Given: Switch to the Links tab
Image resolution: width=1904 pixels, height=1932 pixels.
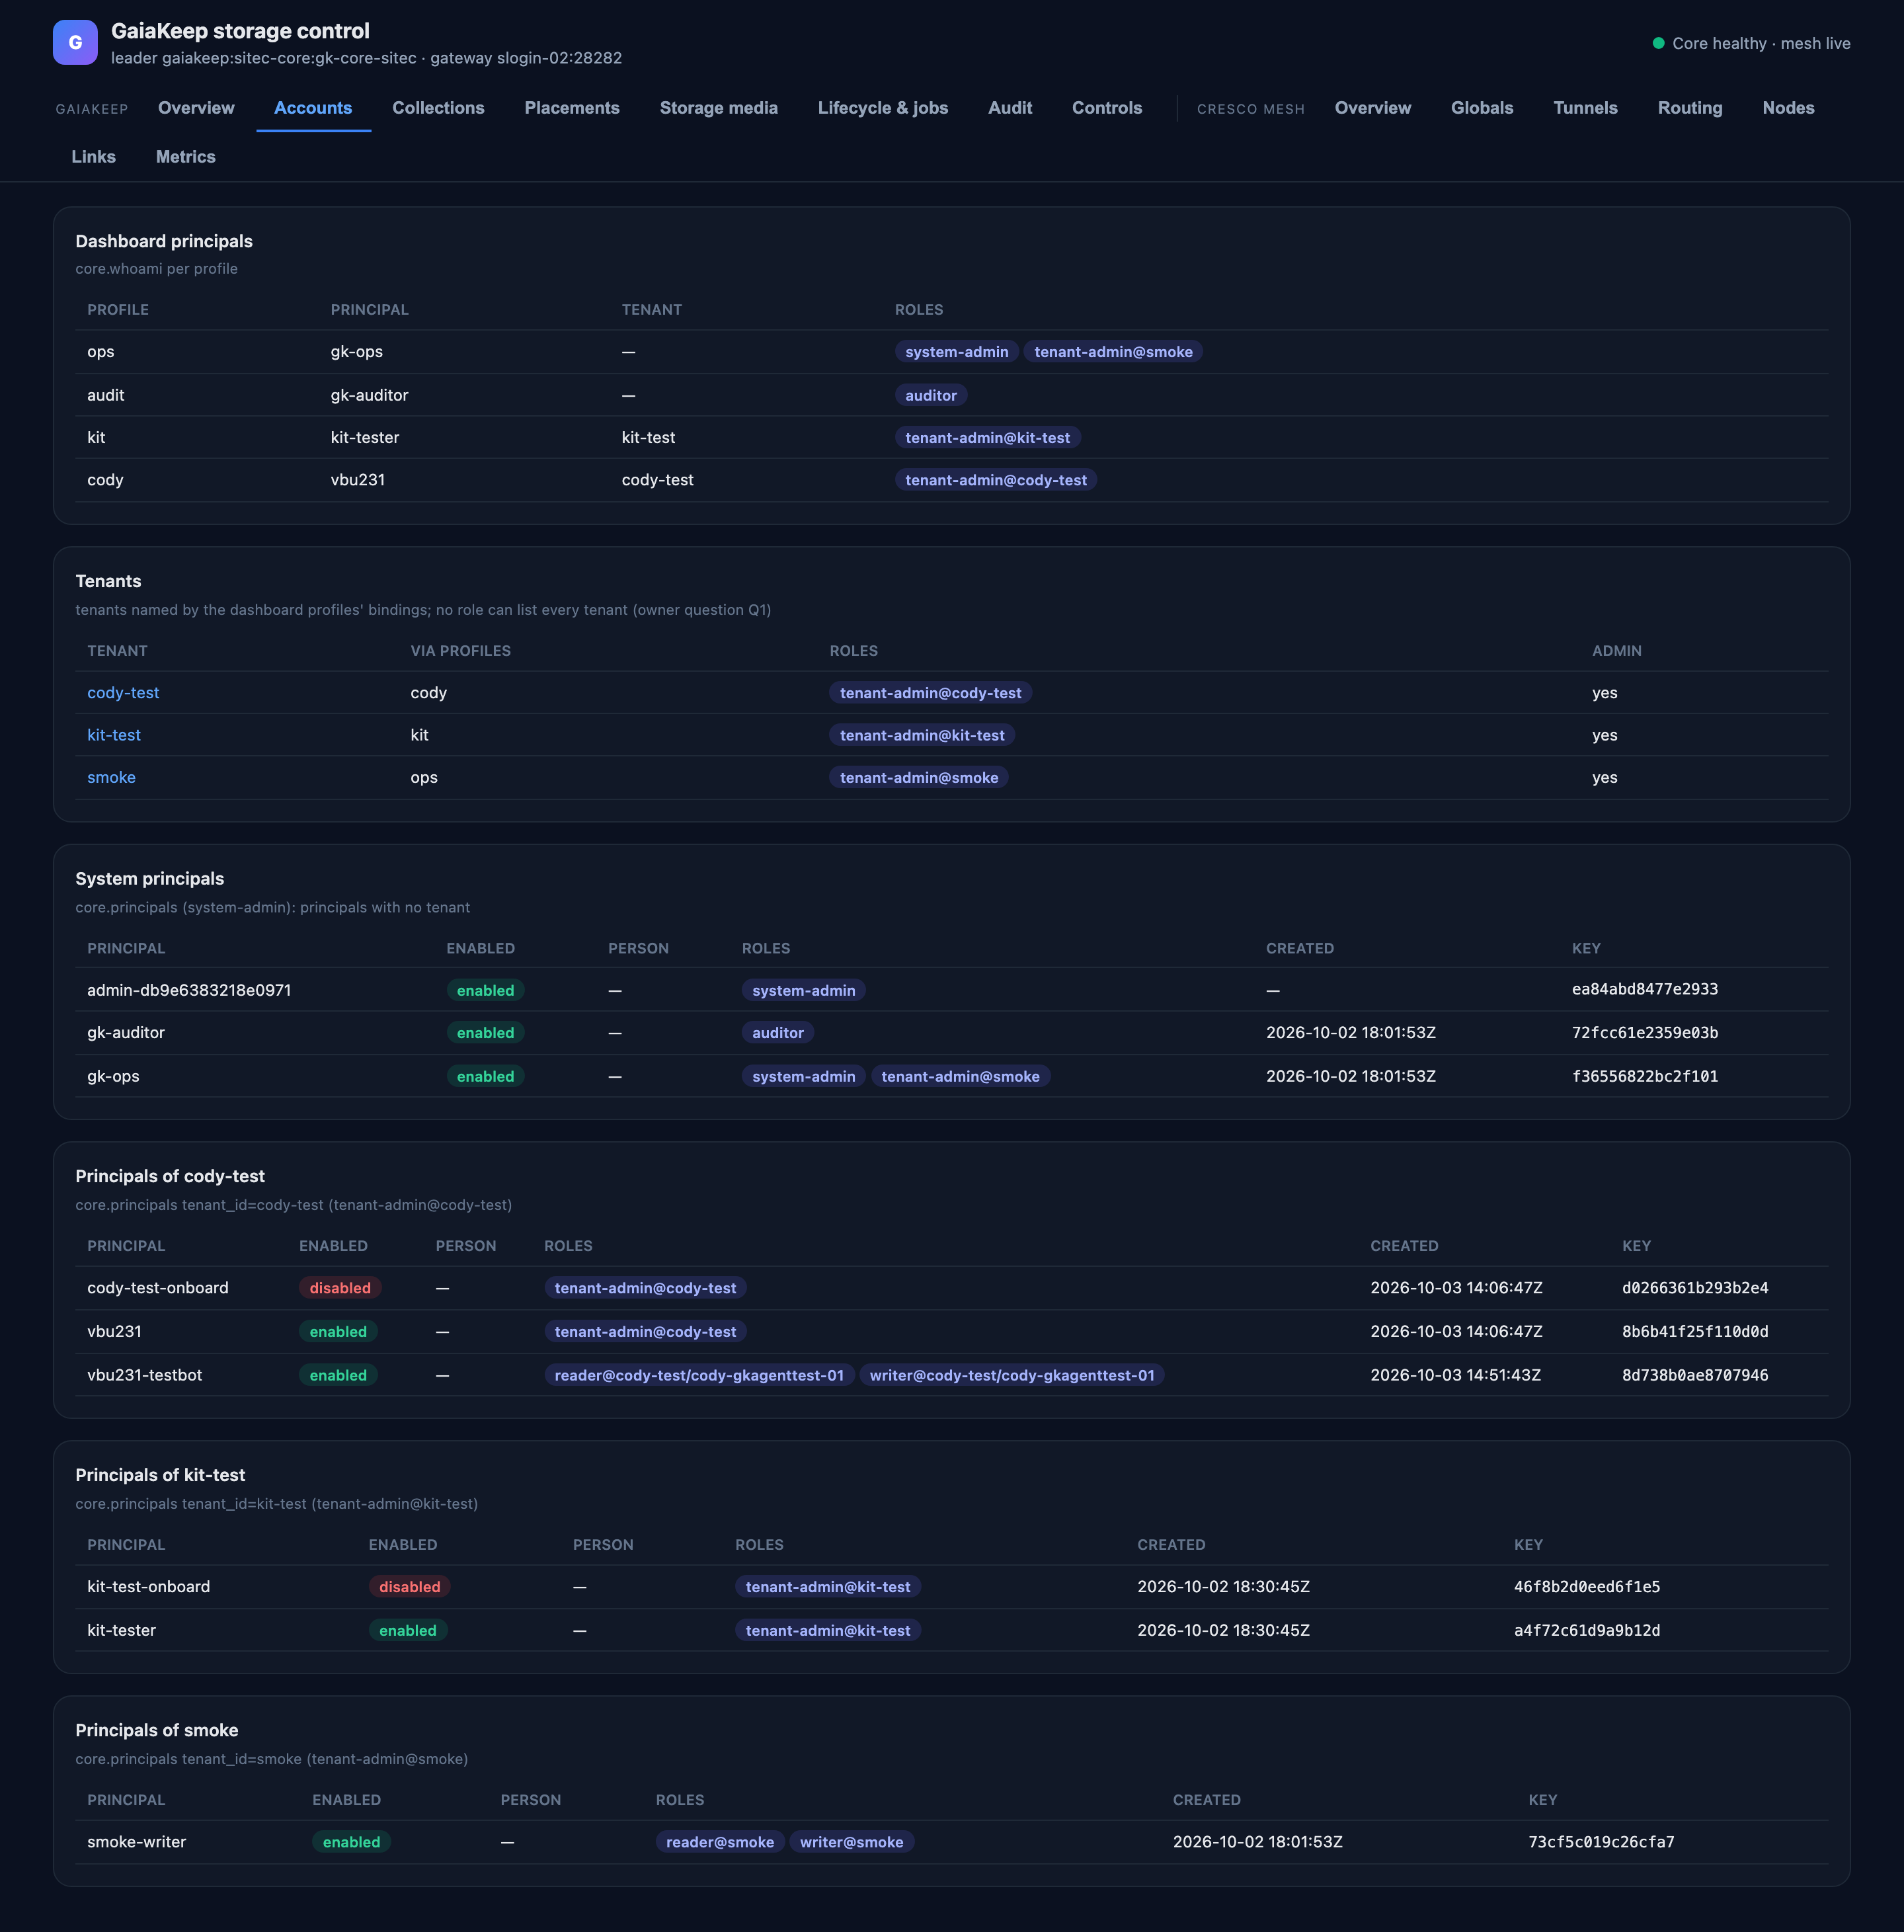Looking at the screenshot, I should pos(94,157).
